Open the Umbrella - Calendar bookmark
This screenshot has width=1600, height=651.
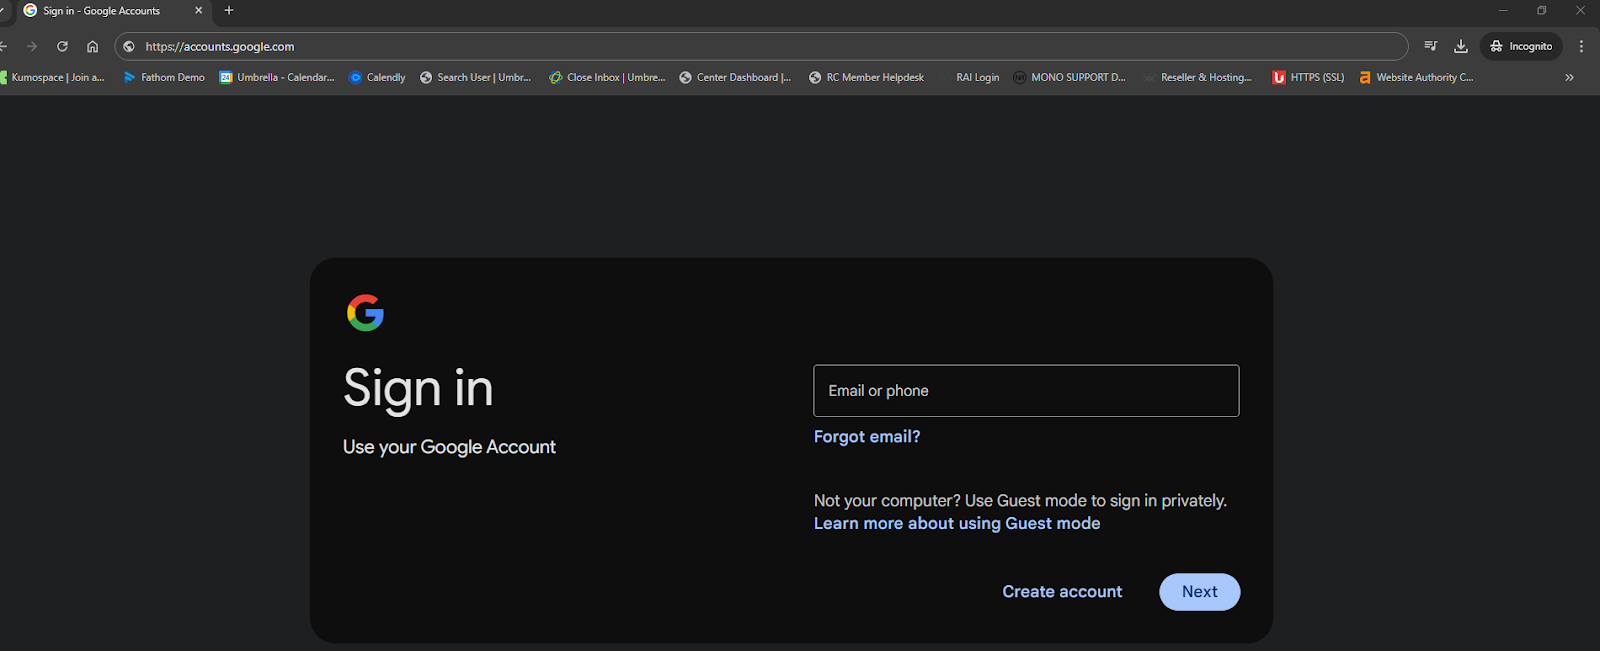277,77
